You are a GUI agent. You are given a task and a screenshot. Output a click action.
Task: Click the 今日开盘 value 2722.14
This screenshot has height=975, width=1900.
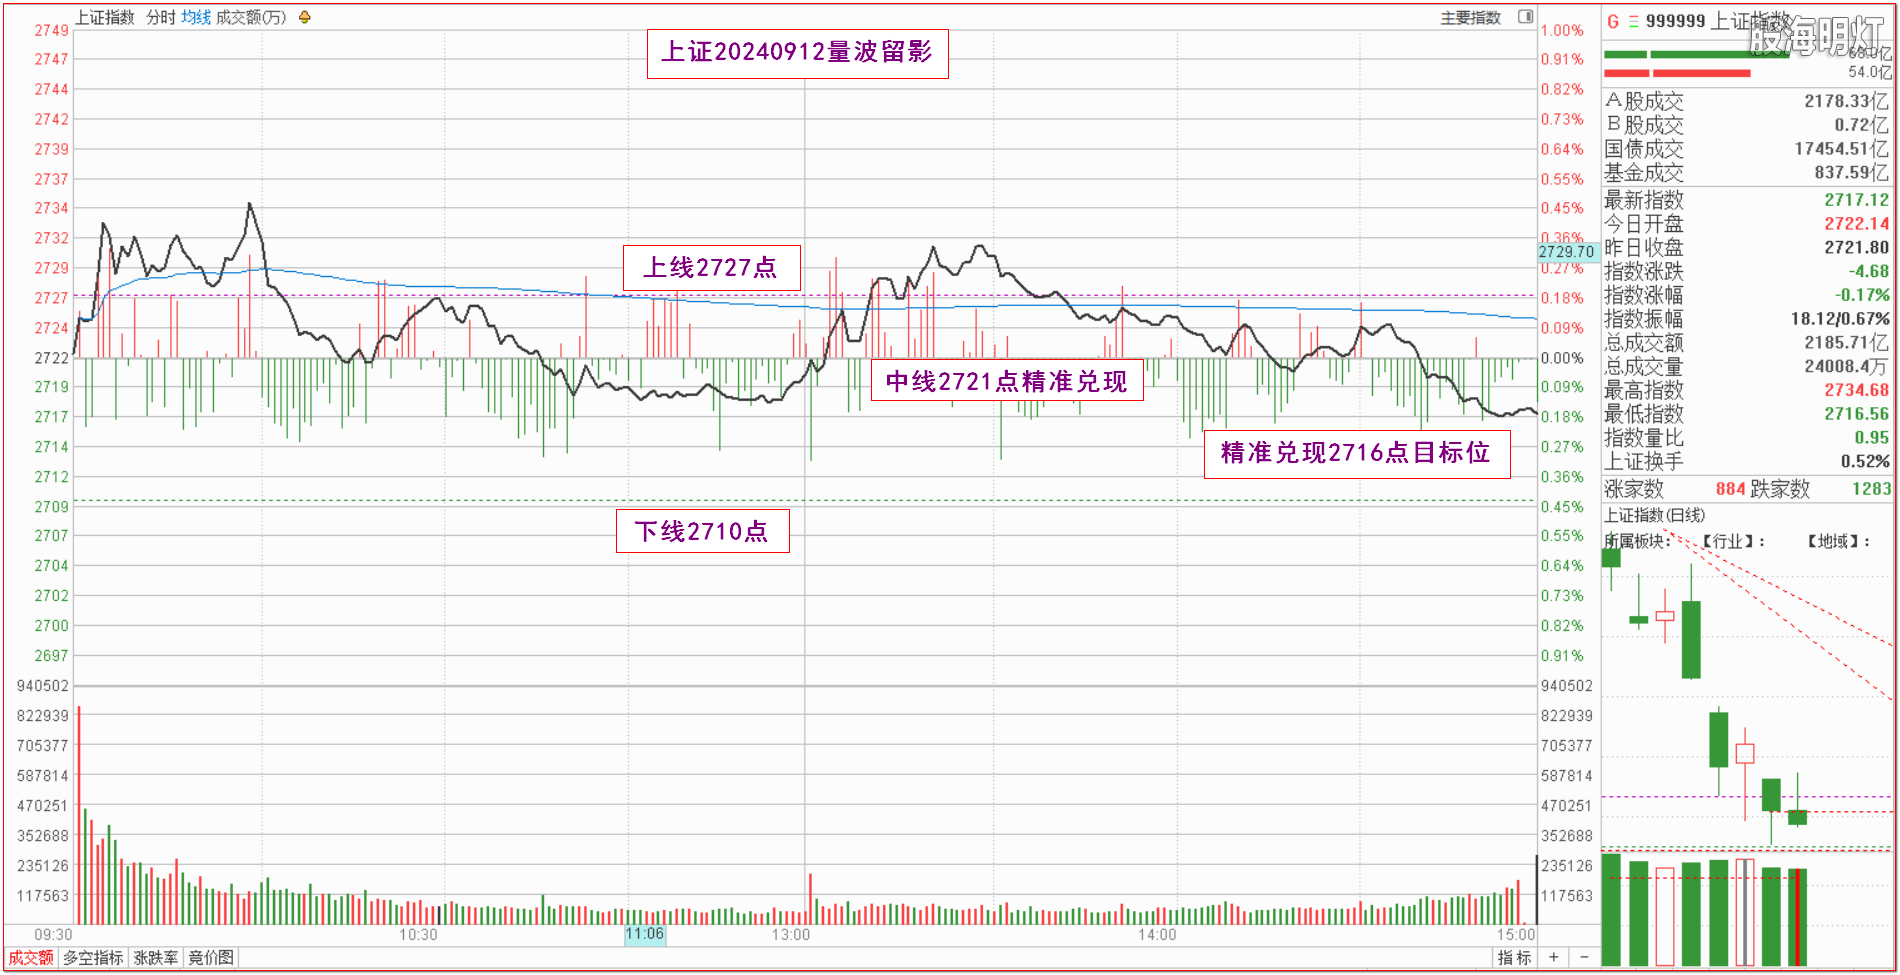pyautogui.click(x=1857, y=224)
